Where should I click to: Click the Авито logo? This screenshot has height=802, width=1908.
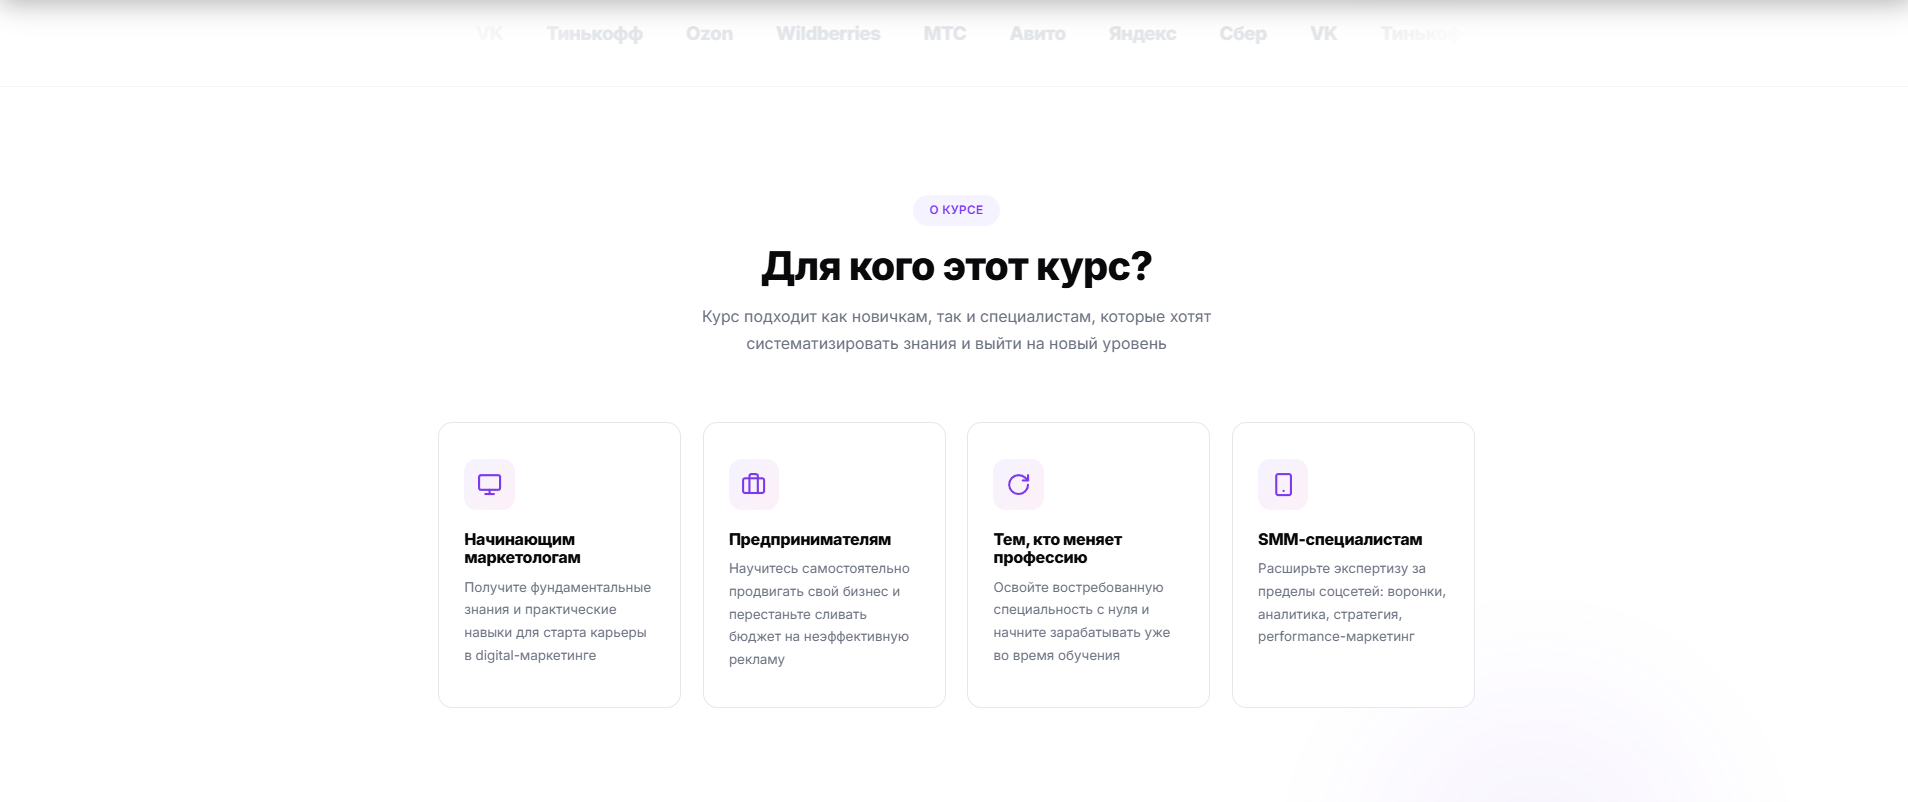[1037, 34]
